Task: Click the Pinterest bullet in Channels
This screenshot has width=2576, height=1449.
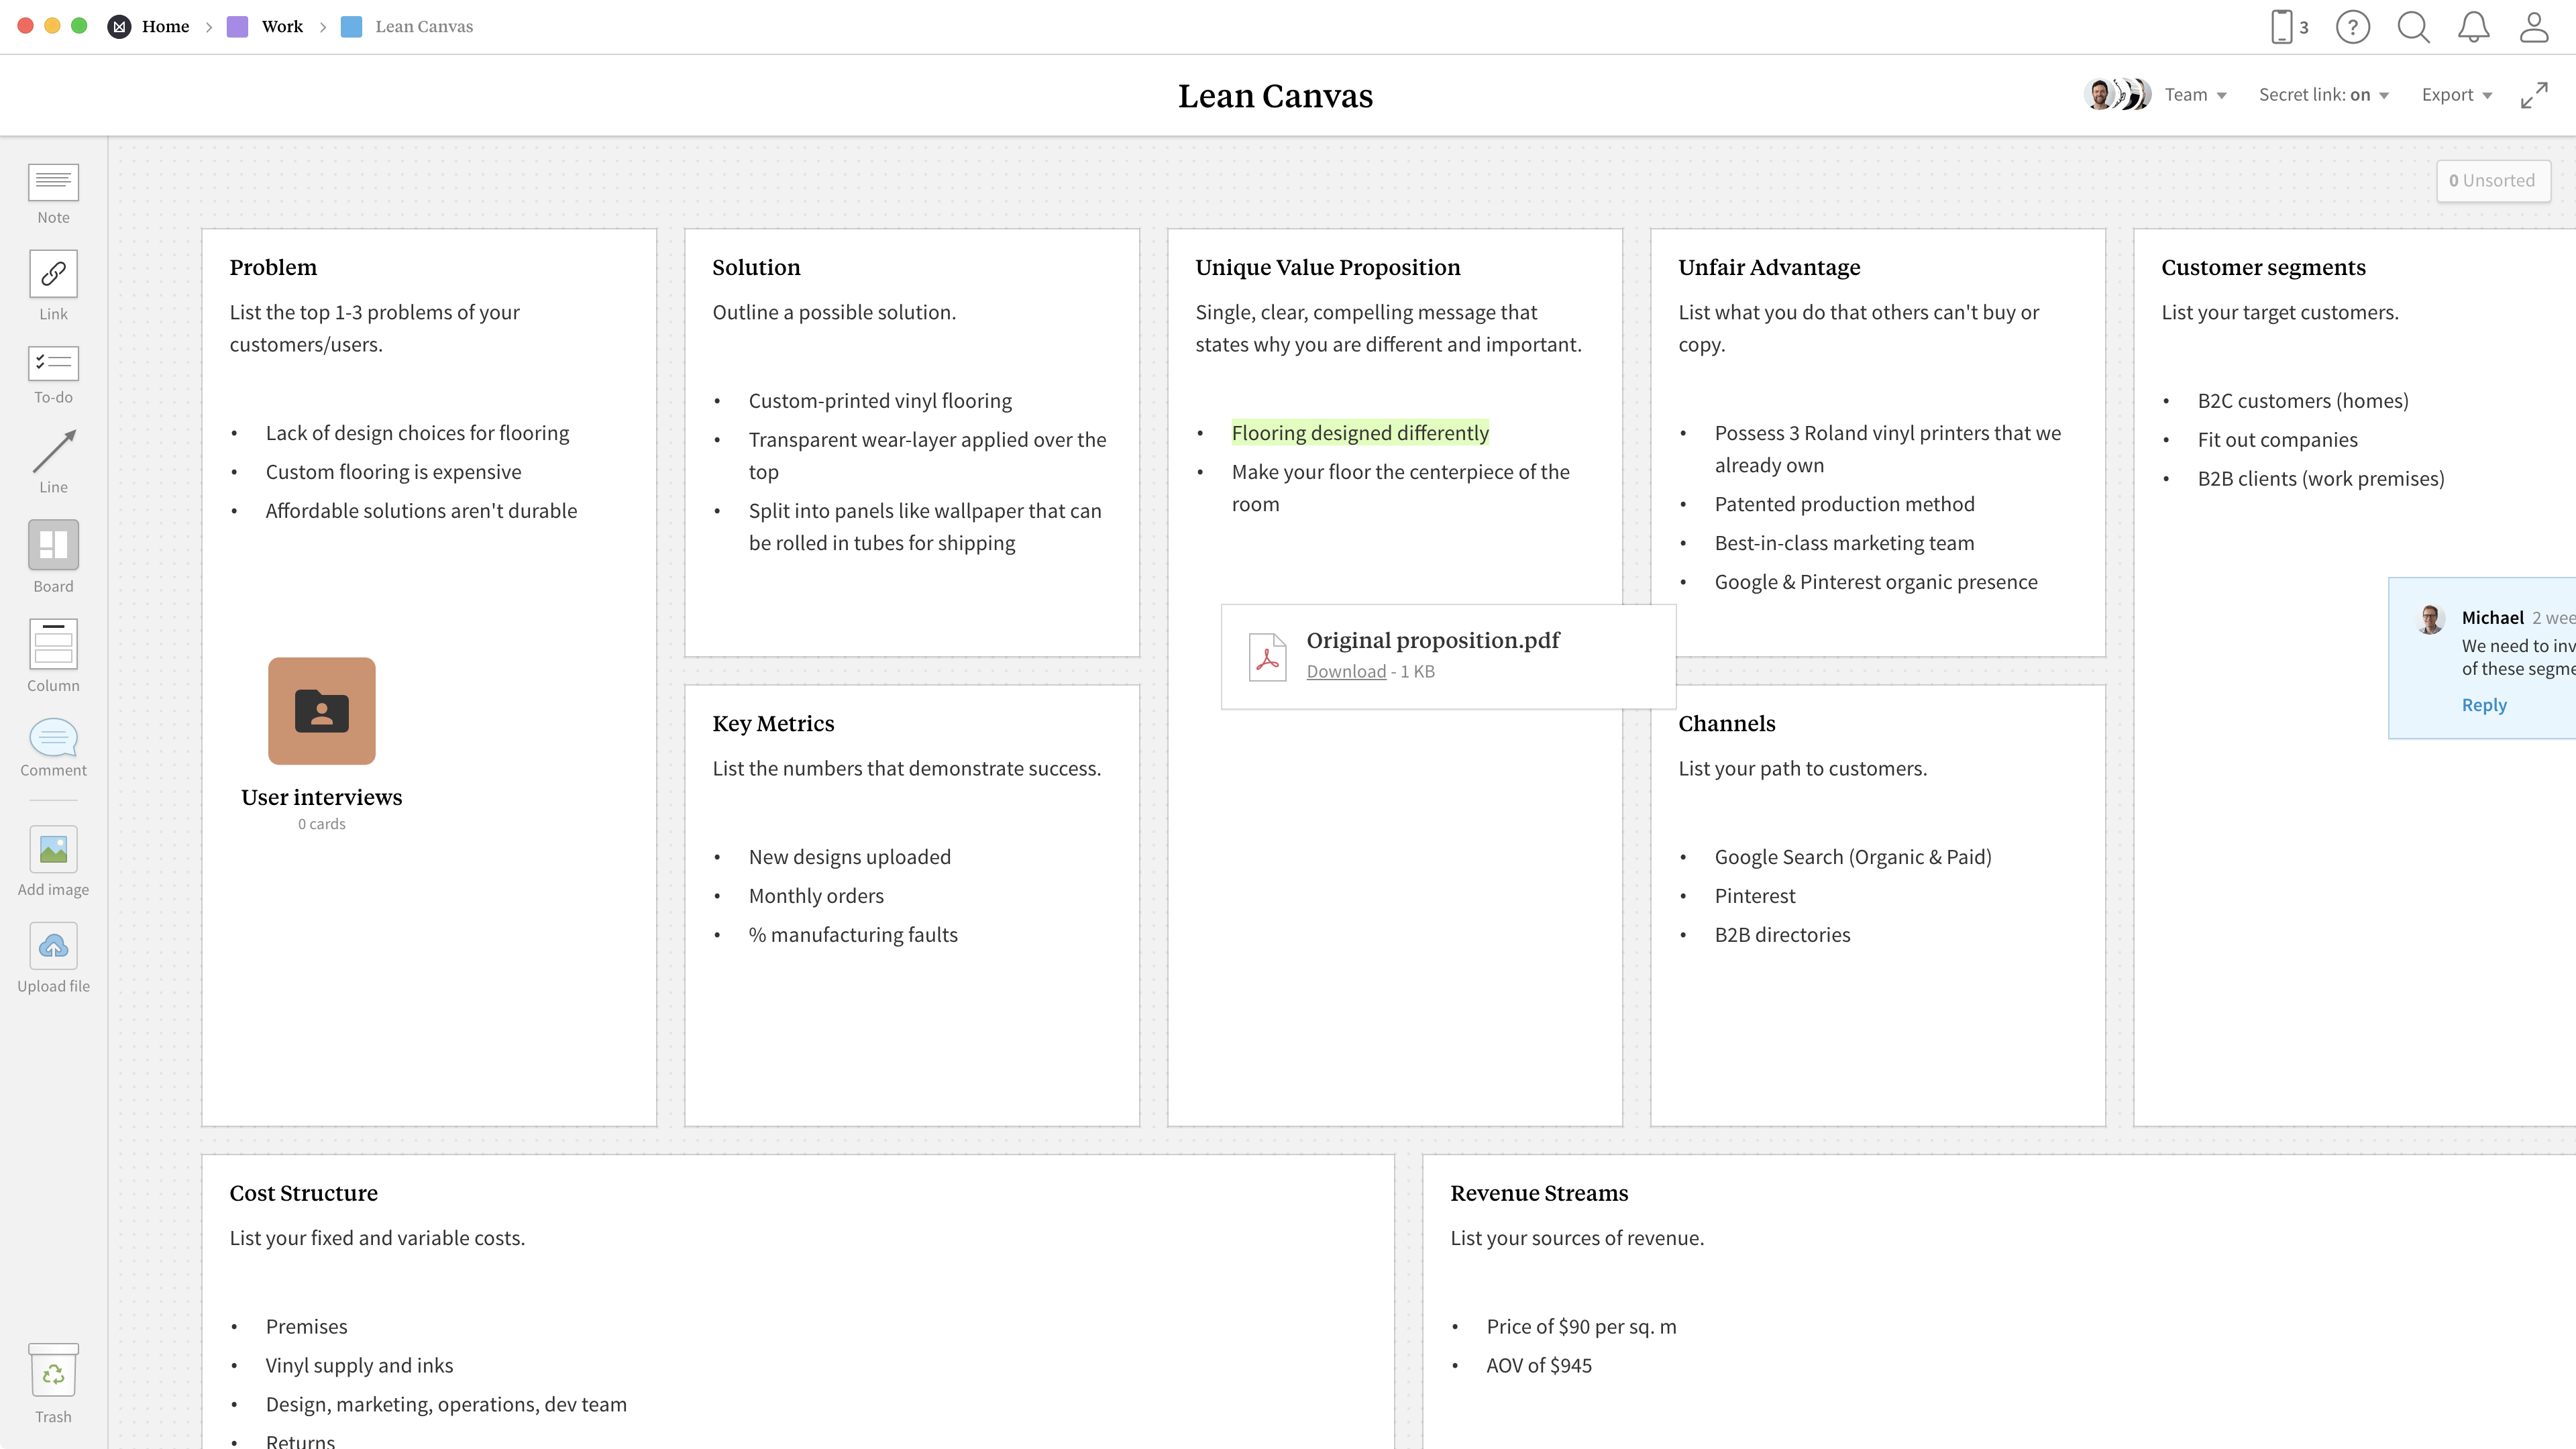Action: pos(1755,896)
